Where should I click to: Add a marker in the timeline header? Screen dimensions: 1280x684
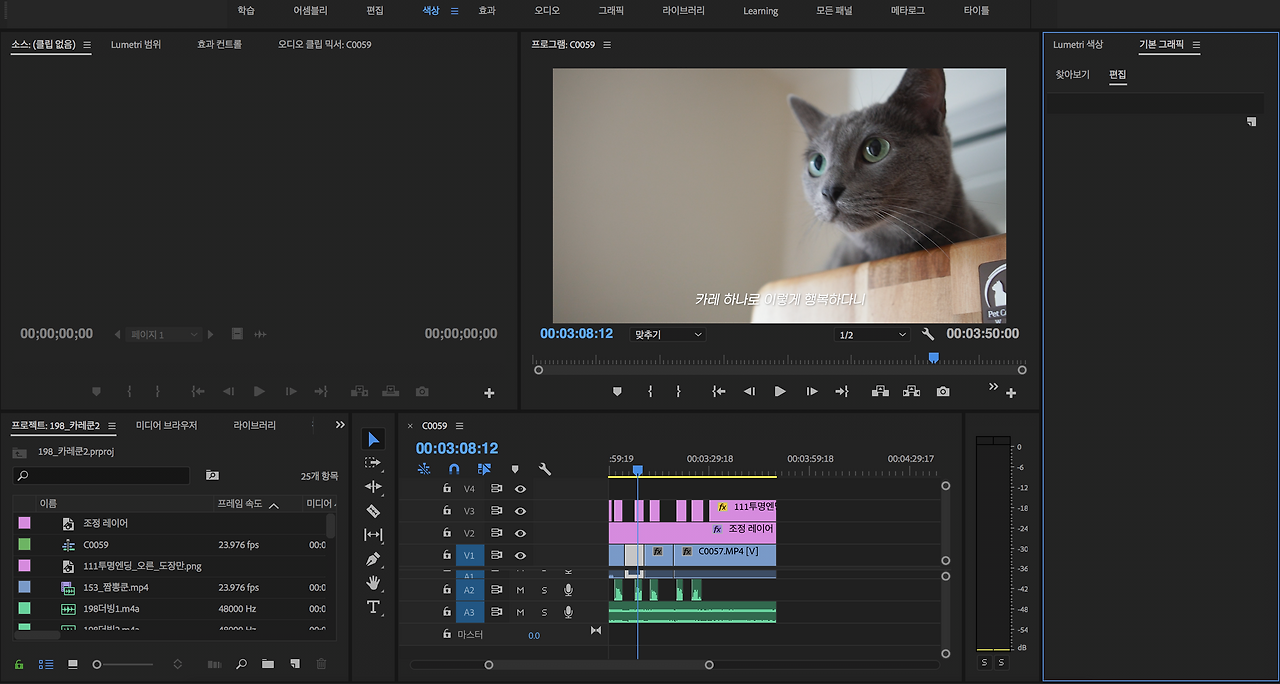(x=515, y=468)
